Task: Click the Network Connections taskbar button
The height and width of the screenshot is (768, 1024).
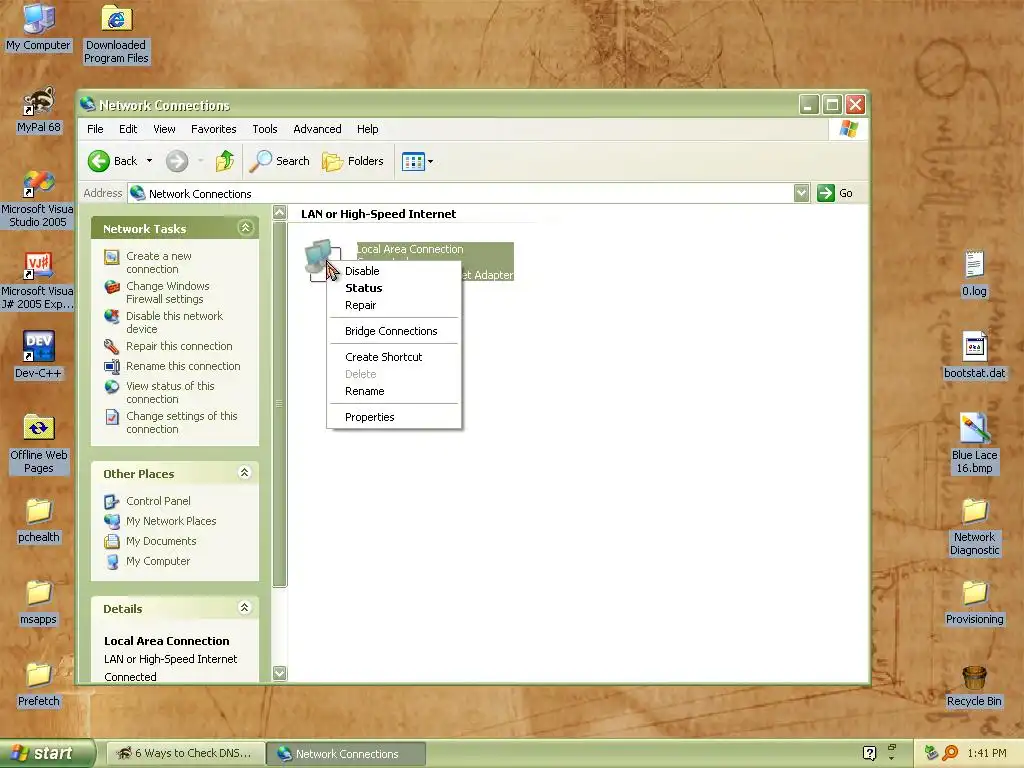Action: pos(347,754)
